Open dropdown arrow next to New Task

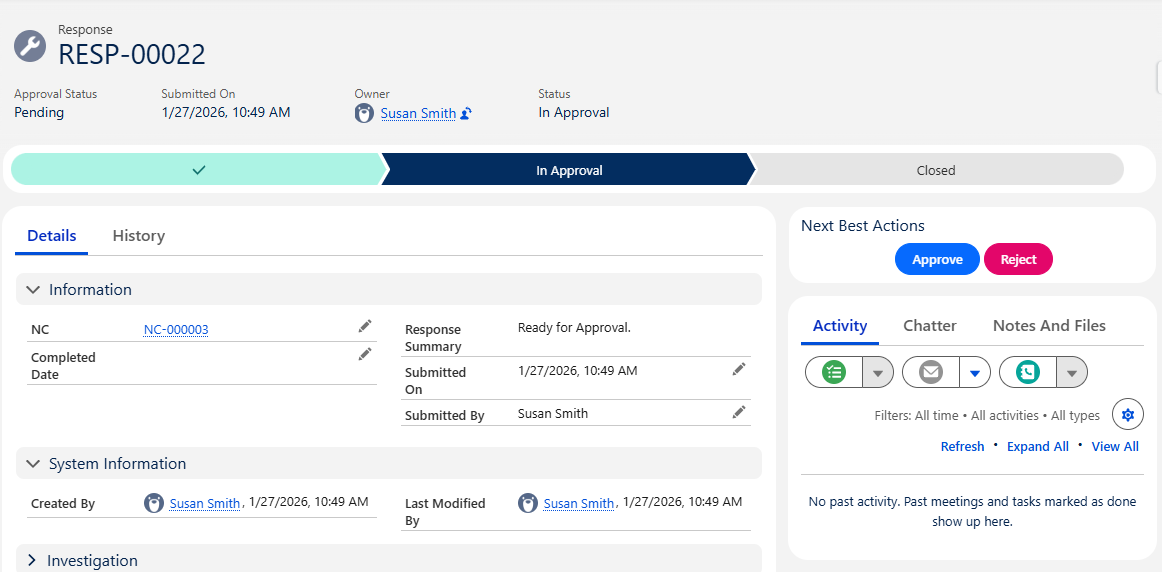click(877, 372)
